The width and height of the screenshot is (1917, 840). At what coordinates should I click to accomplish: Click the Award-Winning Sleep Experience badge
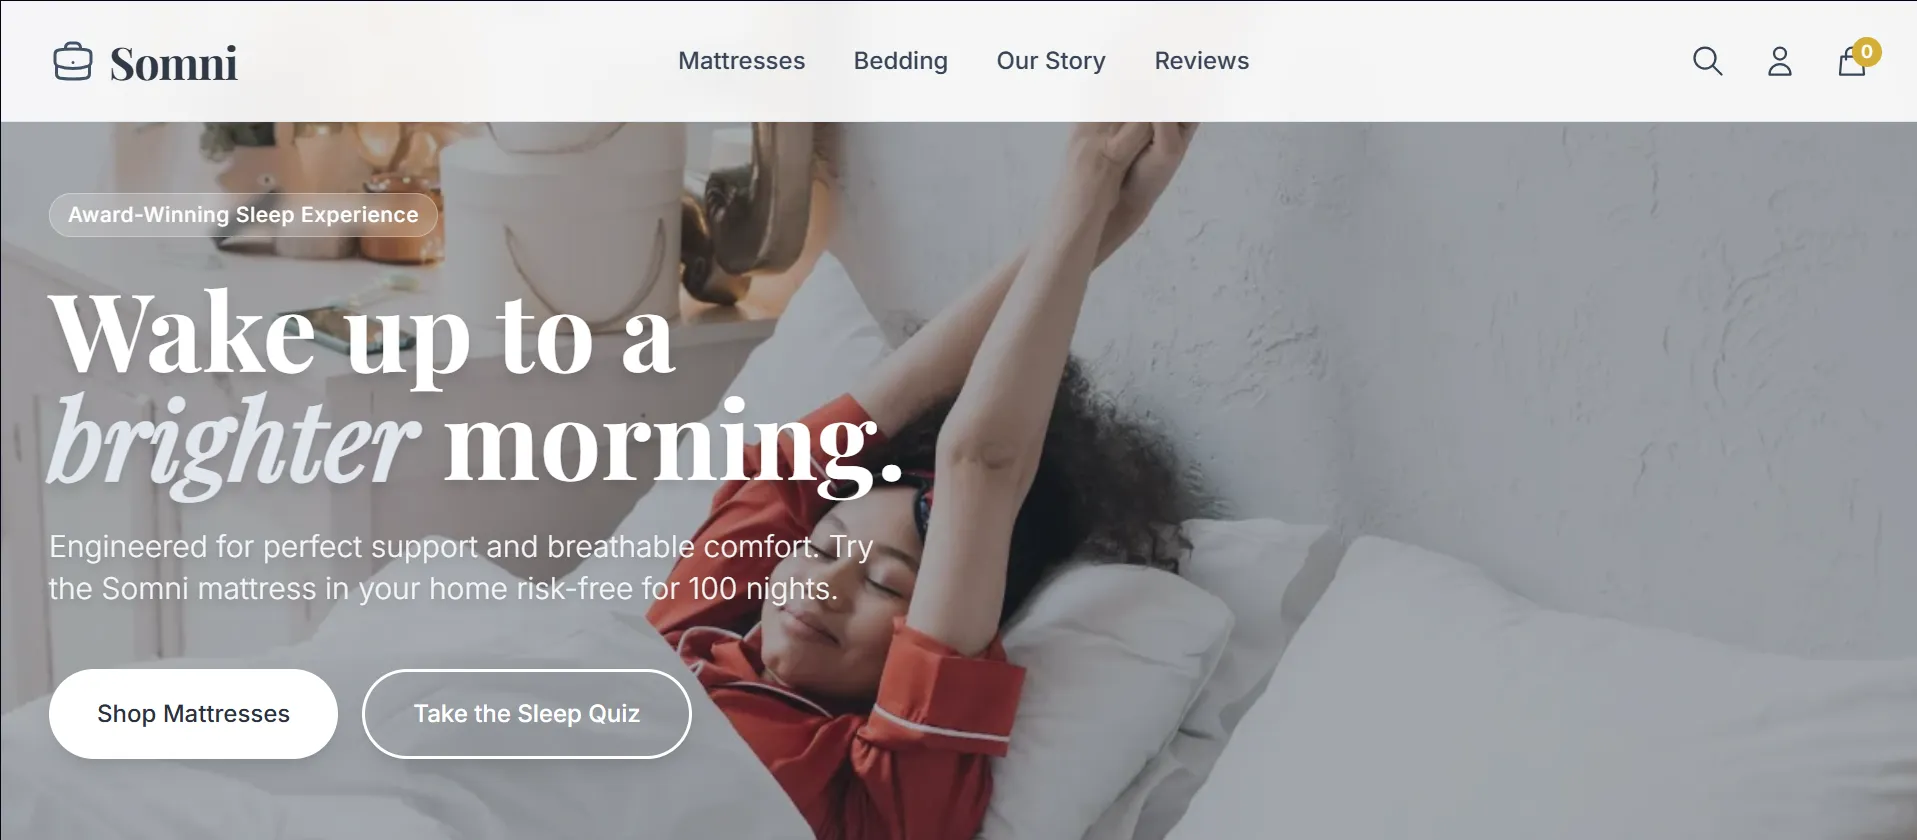tap(243, 215)
